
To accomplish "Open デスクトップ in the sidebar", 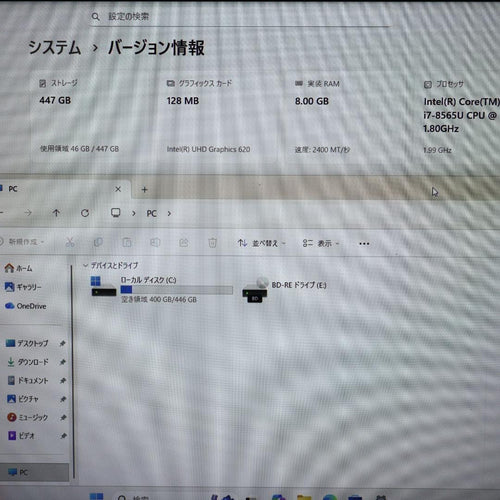I will point(27,343).
